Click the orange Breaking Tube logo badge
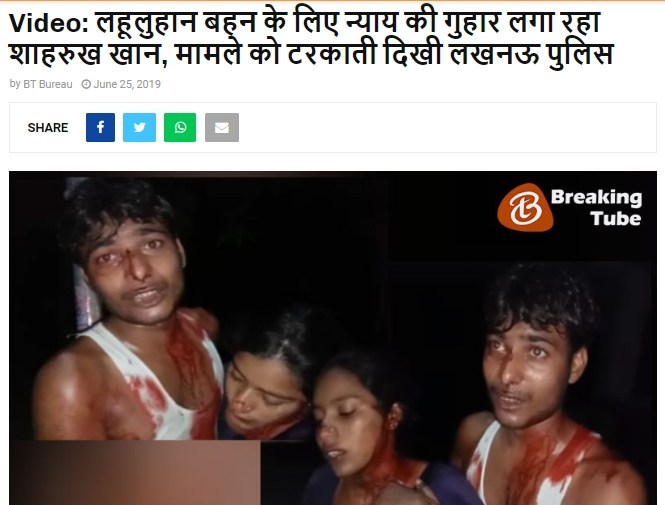Image resolution: width=665 pixels, height=505 pixels. pos(525,207)
